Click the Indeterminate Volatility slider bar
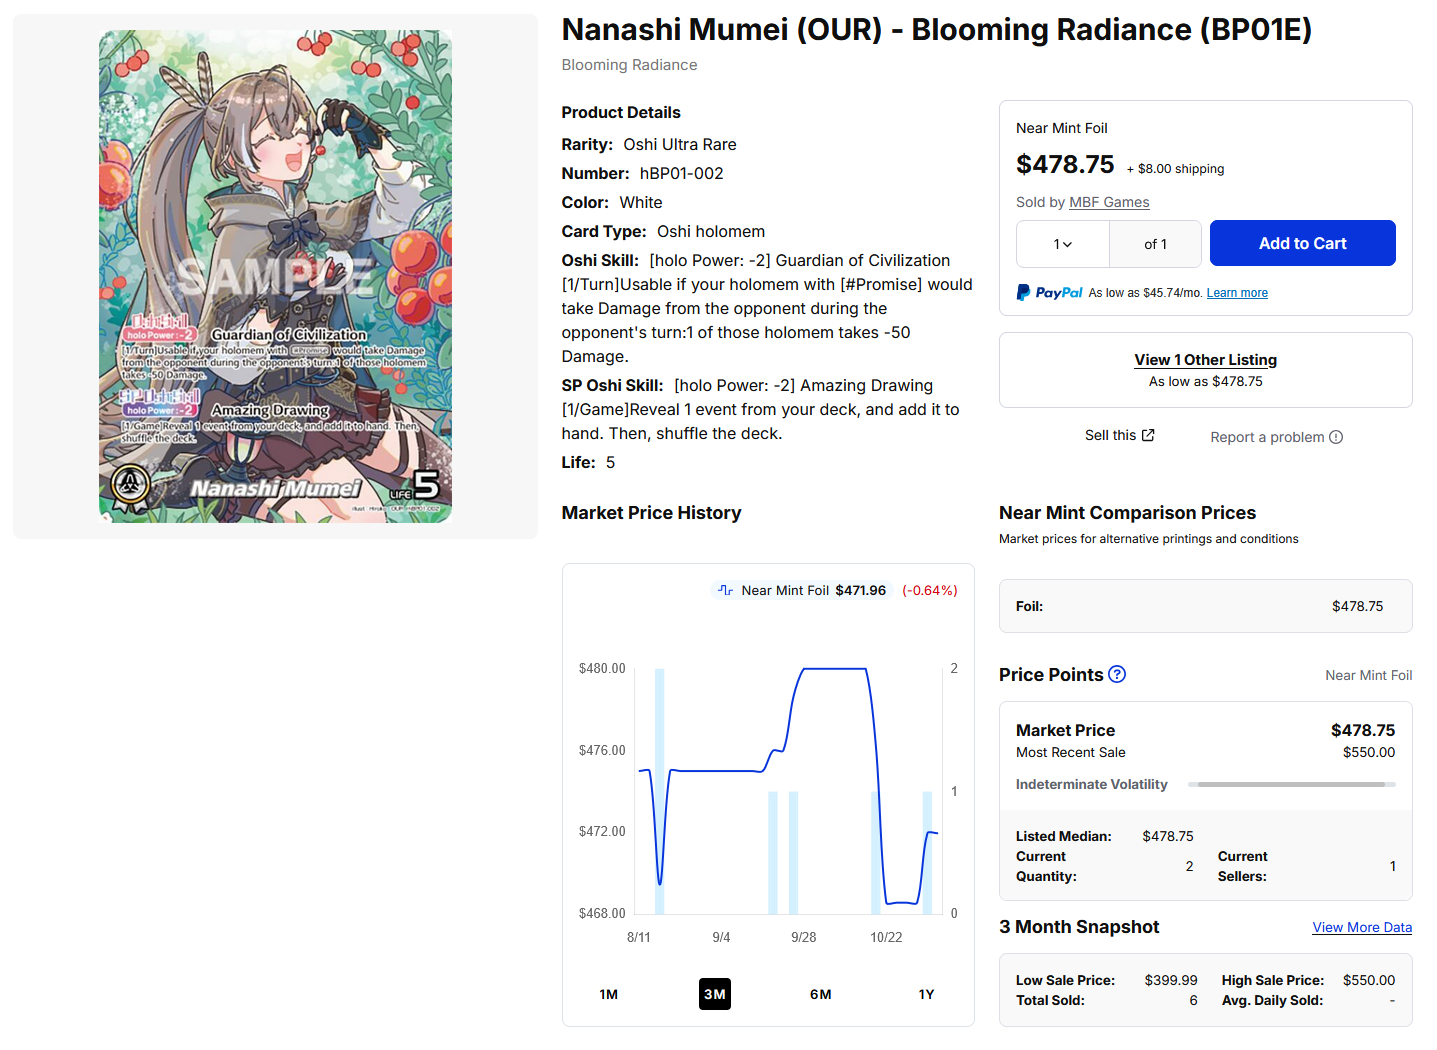1437x1050 pixels. pyautogui.click(x=1291, y=784)
